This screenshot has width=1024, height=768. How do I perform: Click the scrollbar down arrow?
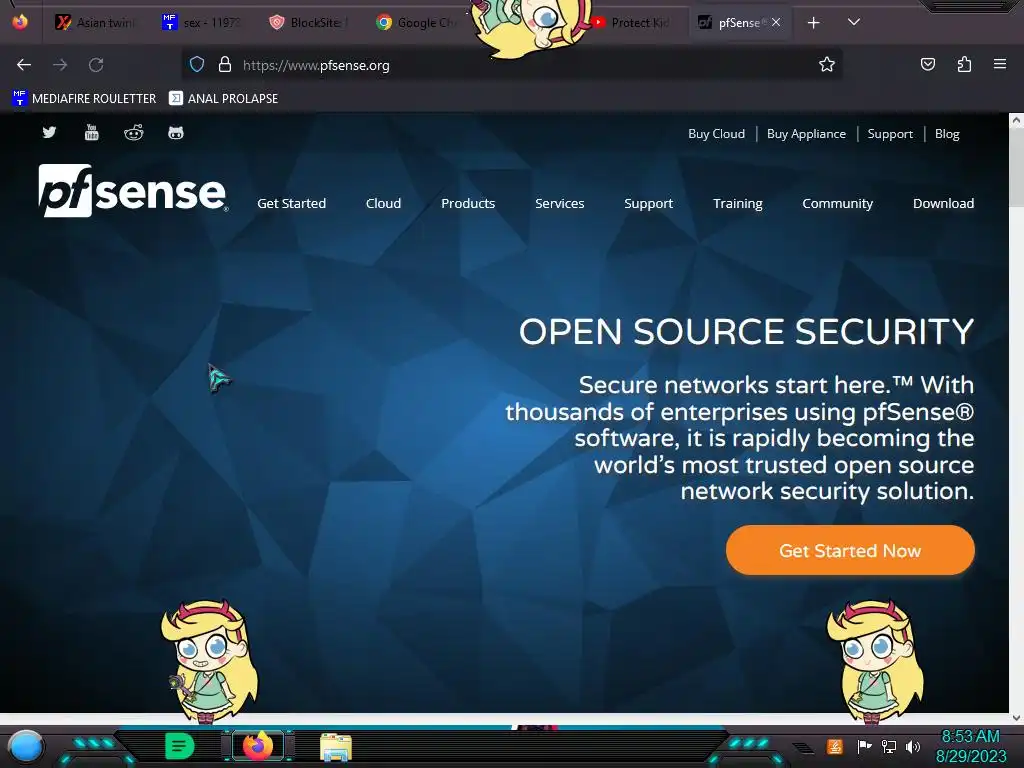click(1016, 718)
